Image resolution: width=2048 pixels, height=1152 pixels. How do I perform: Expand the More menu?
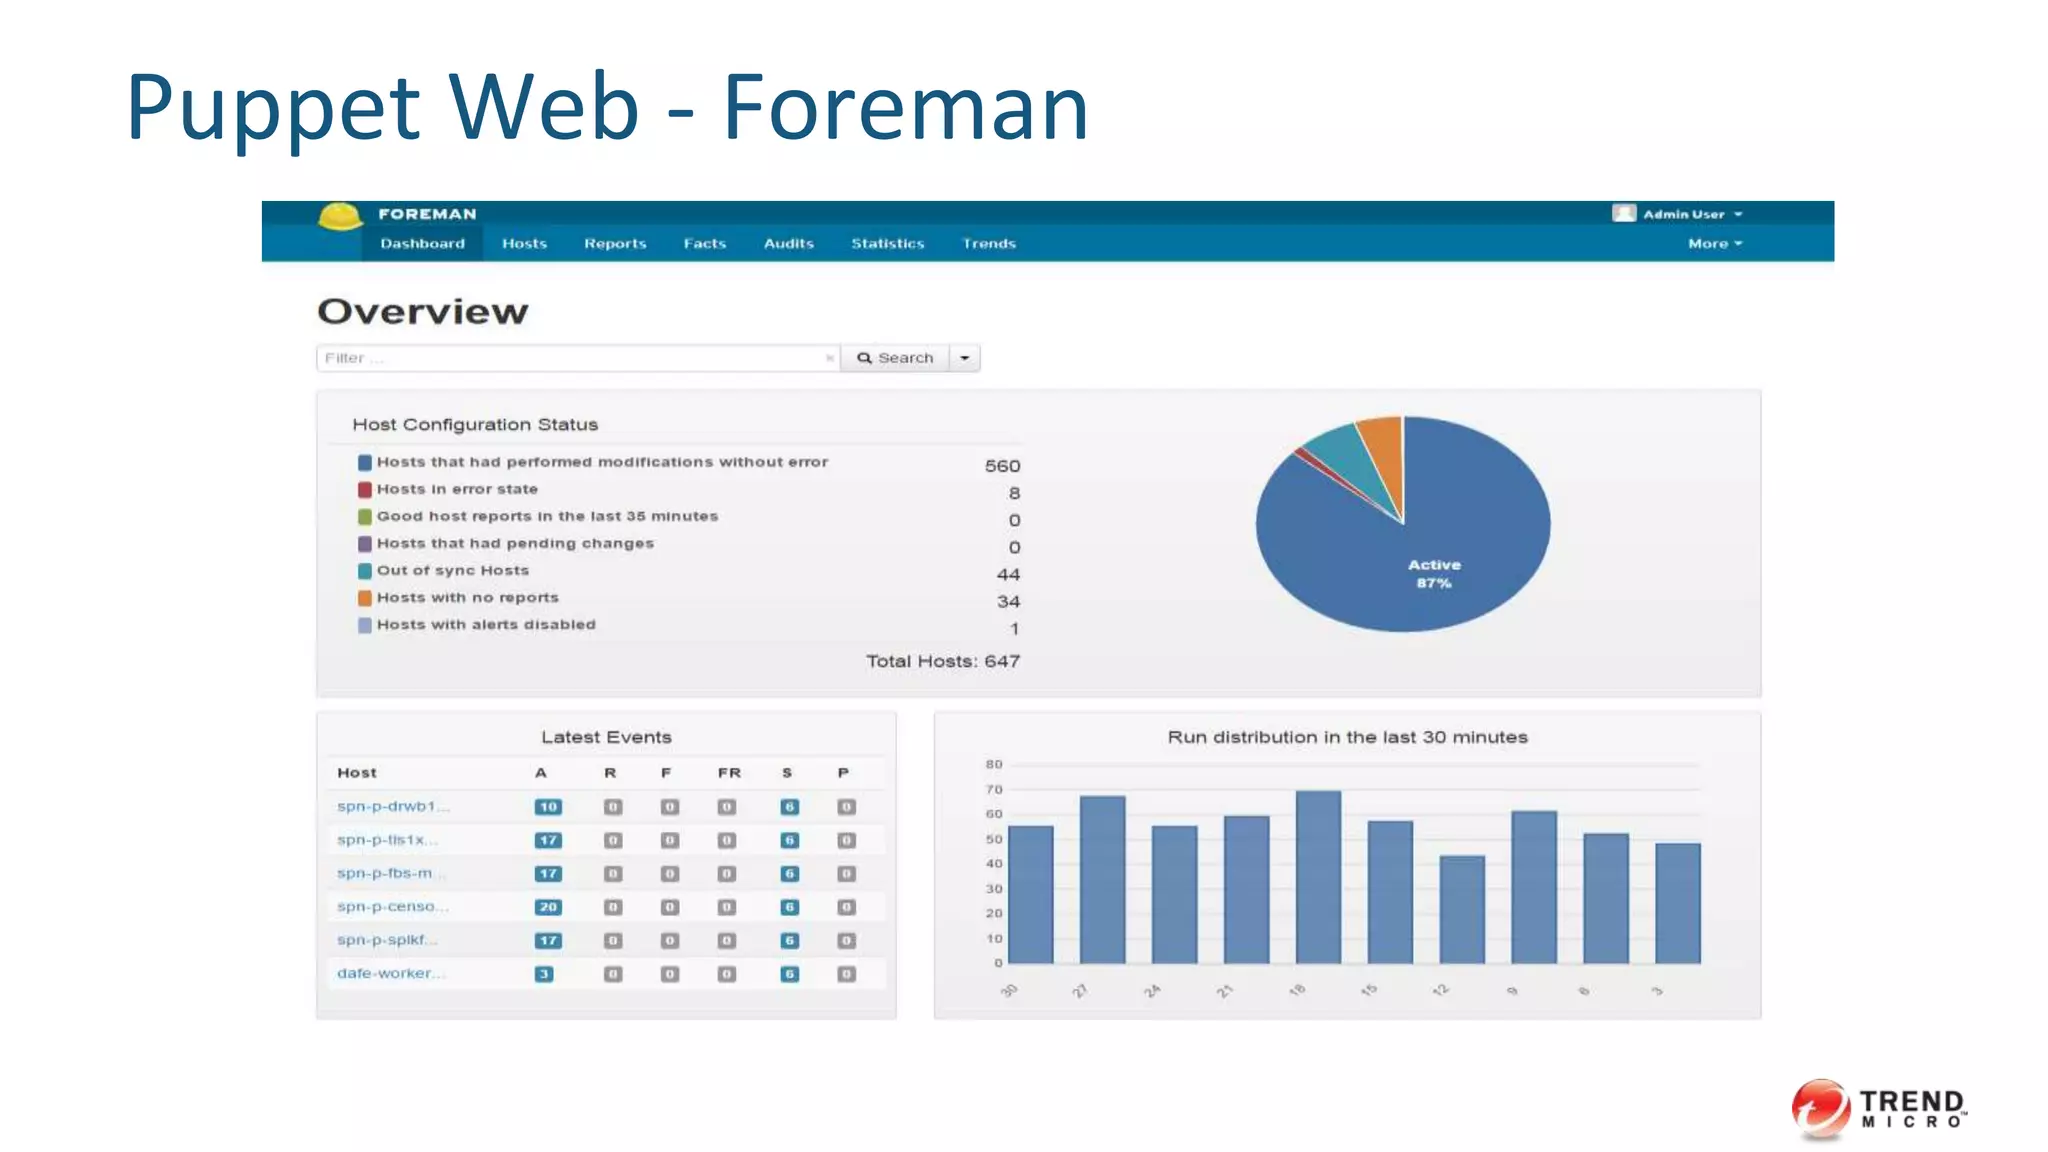tap(1715, 243)
